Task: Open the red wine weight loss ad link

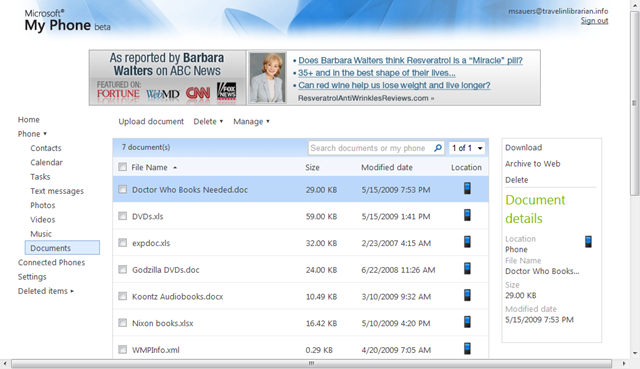Action: pos(394,85)
